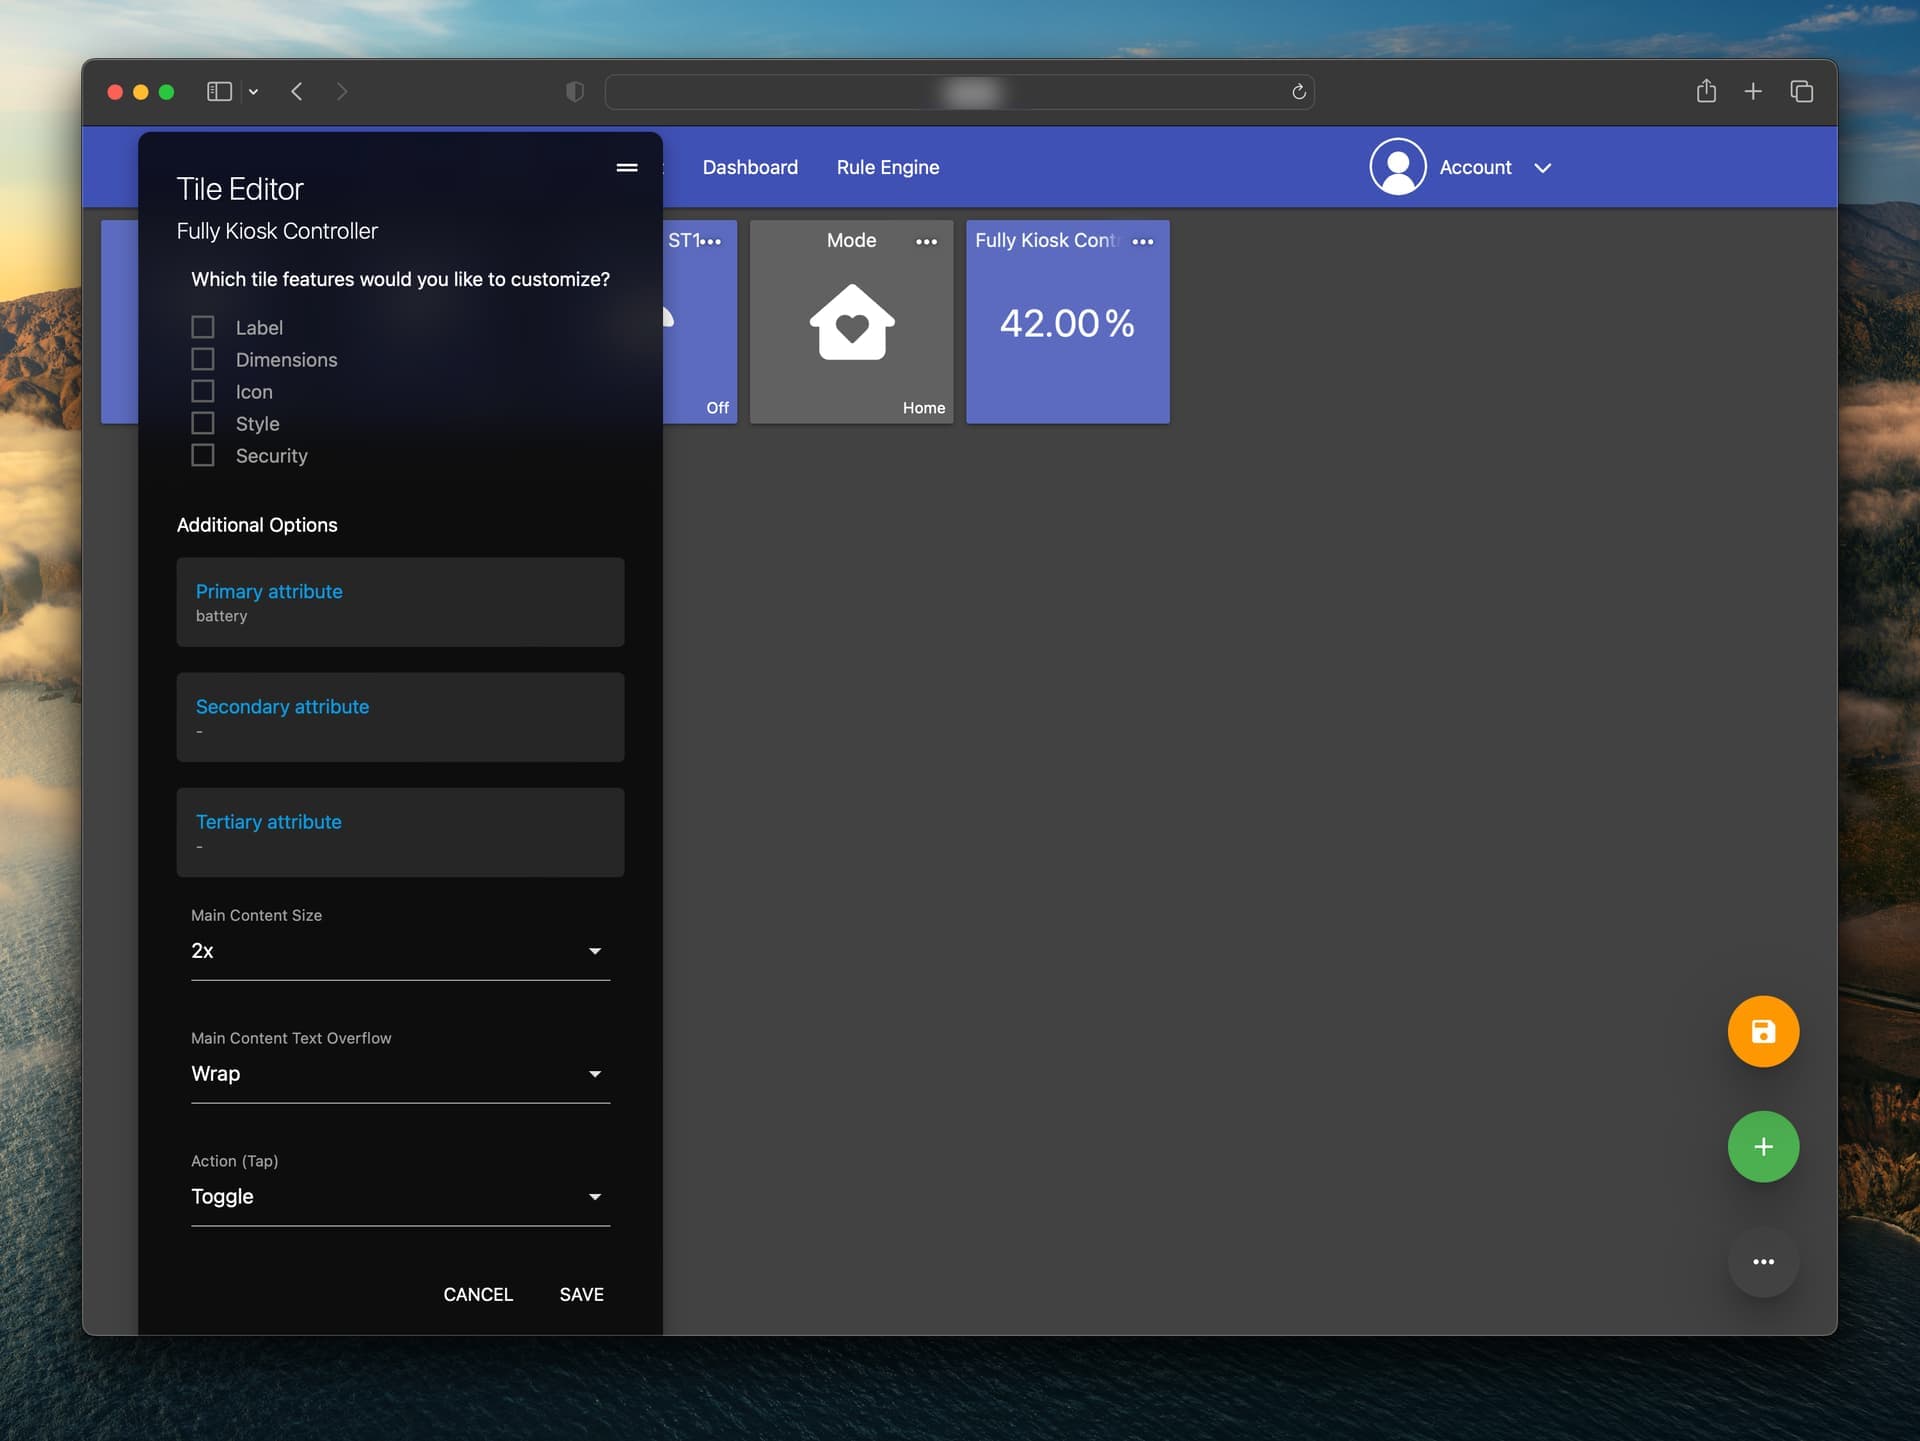Click the browser reload page icon
Viewport: 1920px width, 1441px height.
coord(1298,92)
